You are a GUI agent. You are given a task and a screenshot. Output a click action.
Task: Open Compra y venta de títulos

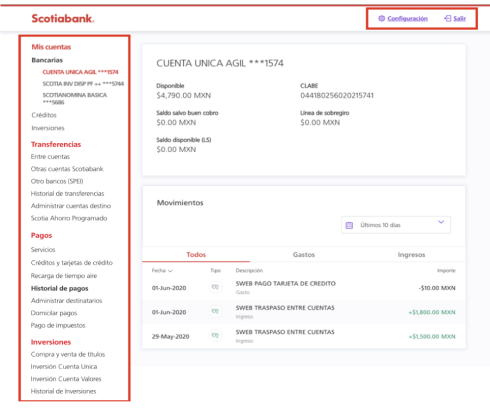tap(68, 354)
